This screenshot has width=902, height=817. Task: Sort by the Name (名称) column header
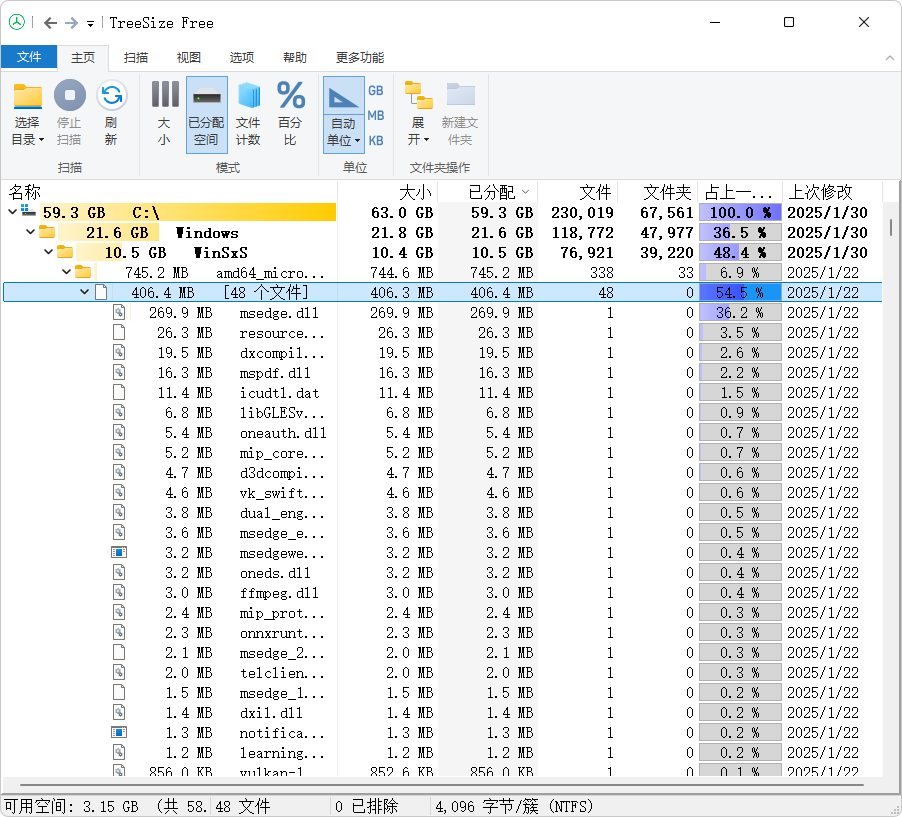(x=171, y=192)
